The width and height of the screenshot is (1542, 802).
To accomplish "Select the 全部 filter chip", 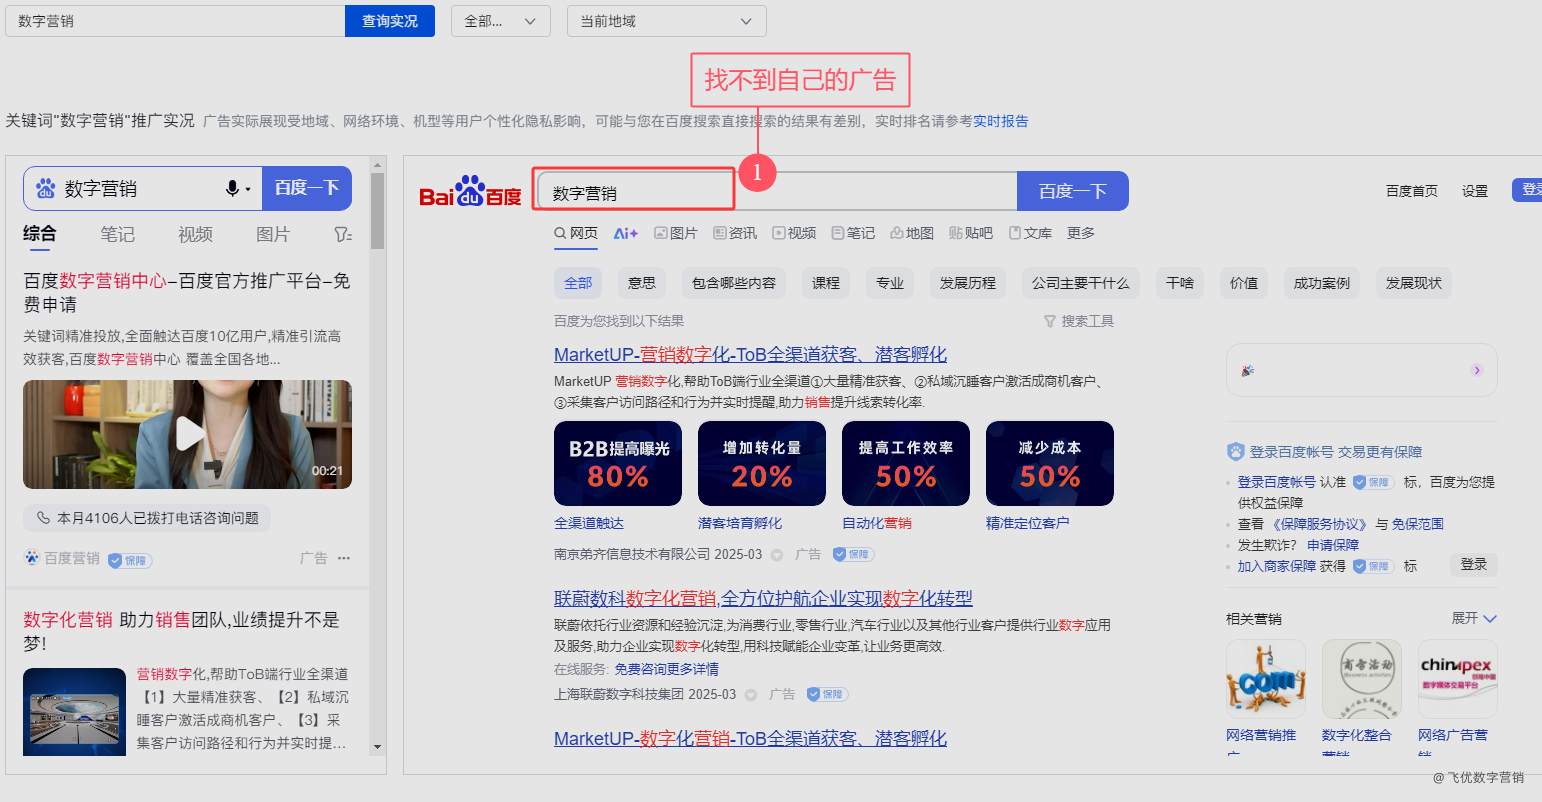I will pos(578,283).
